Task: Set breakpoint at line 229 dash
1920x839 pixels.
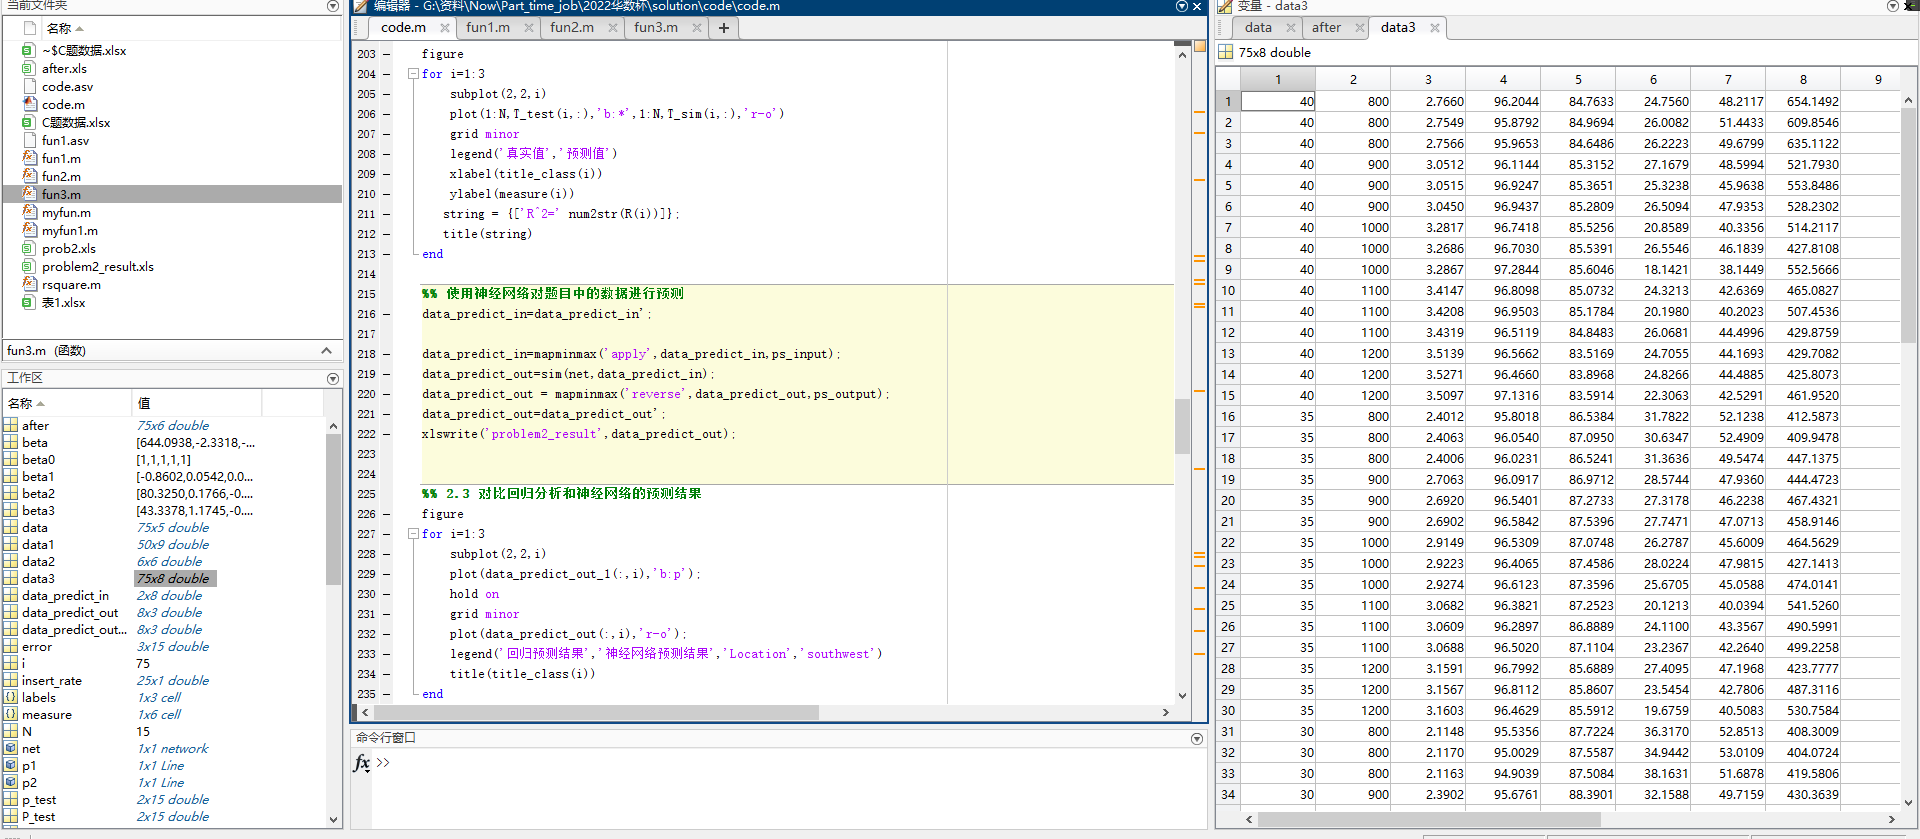Action: click(387, 574)
